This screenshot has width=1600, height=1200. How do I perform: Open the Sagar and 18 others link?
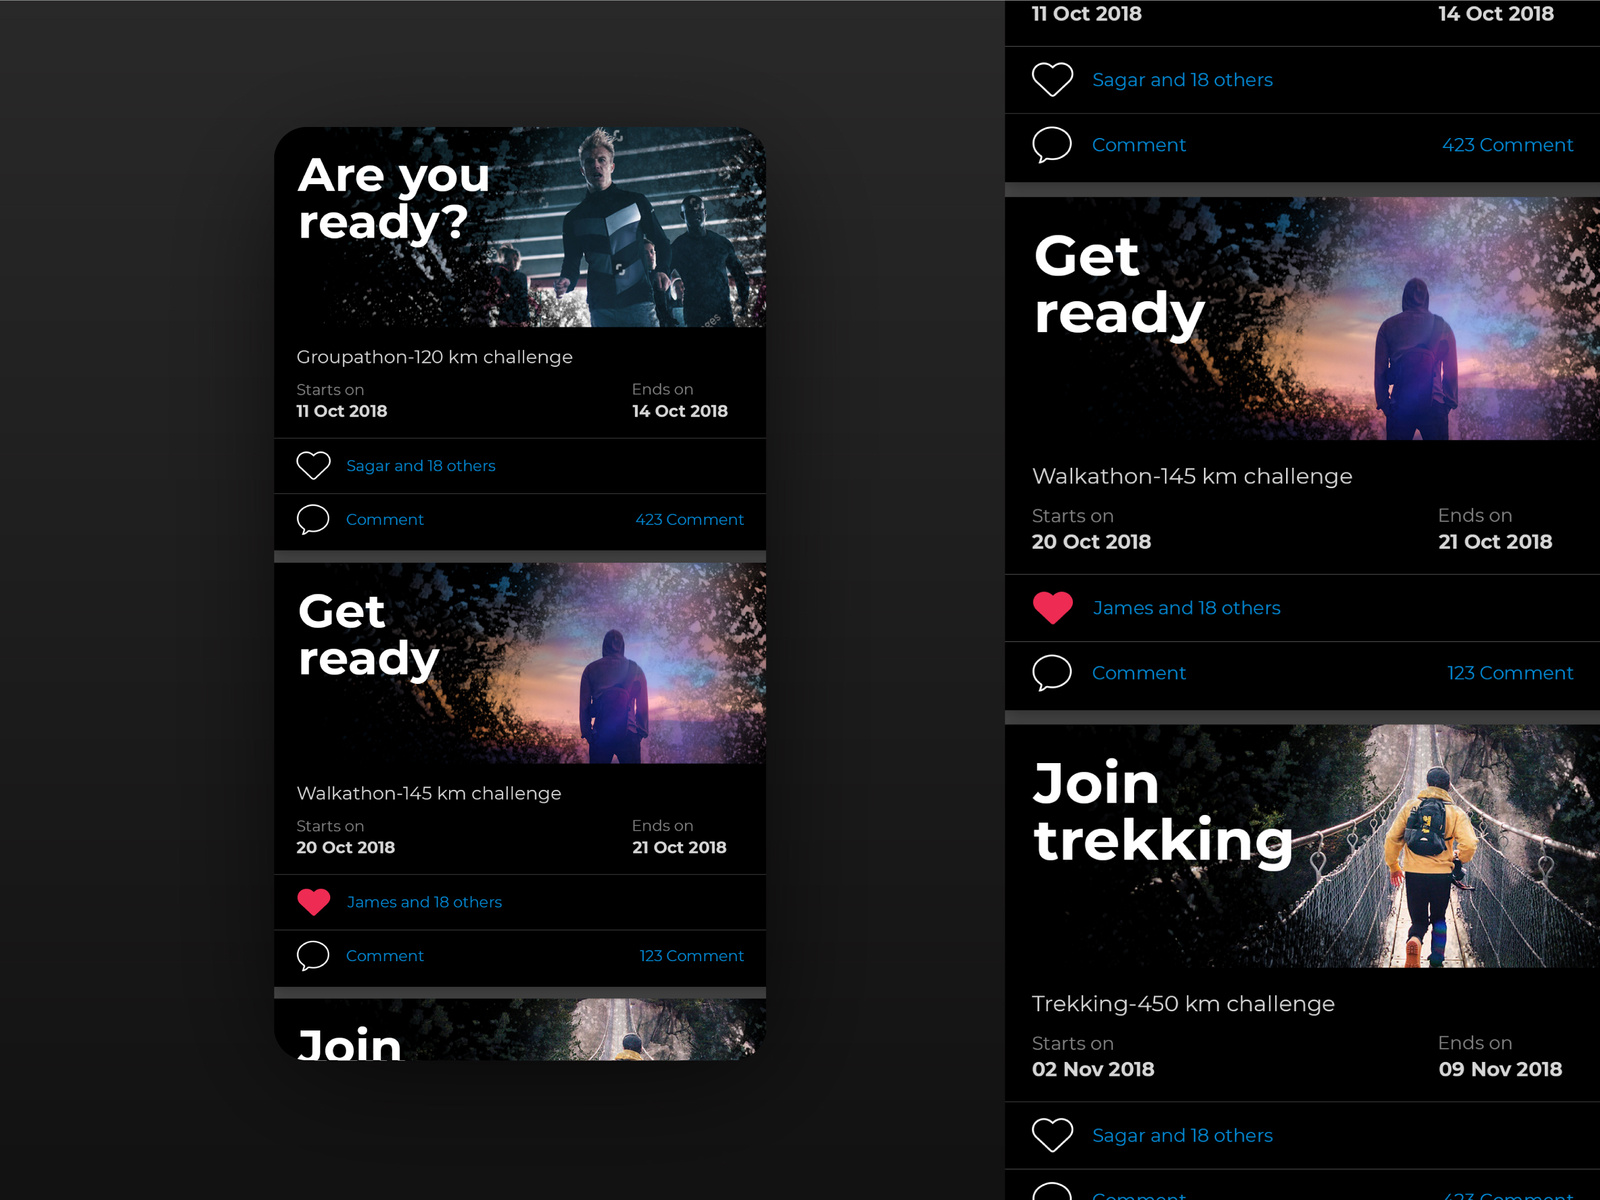420,465
